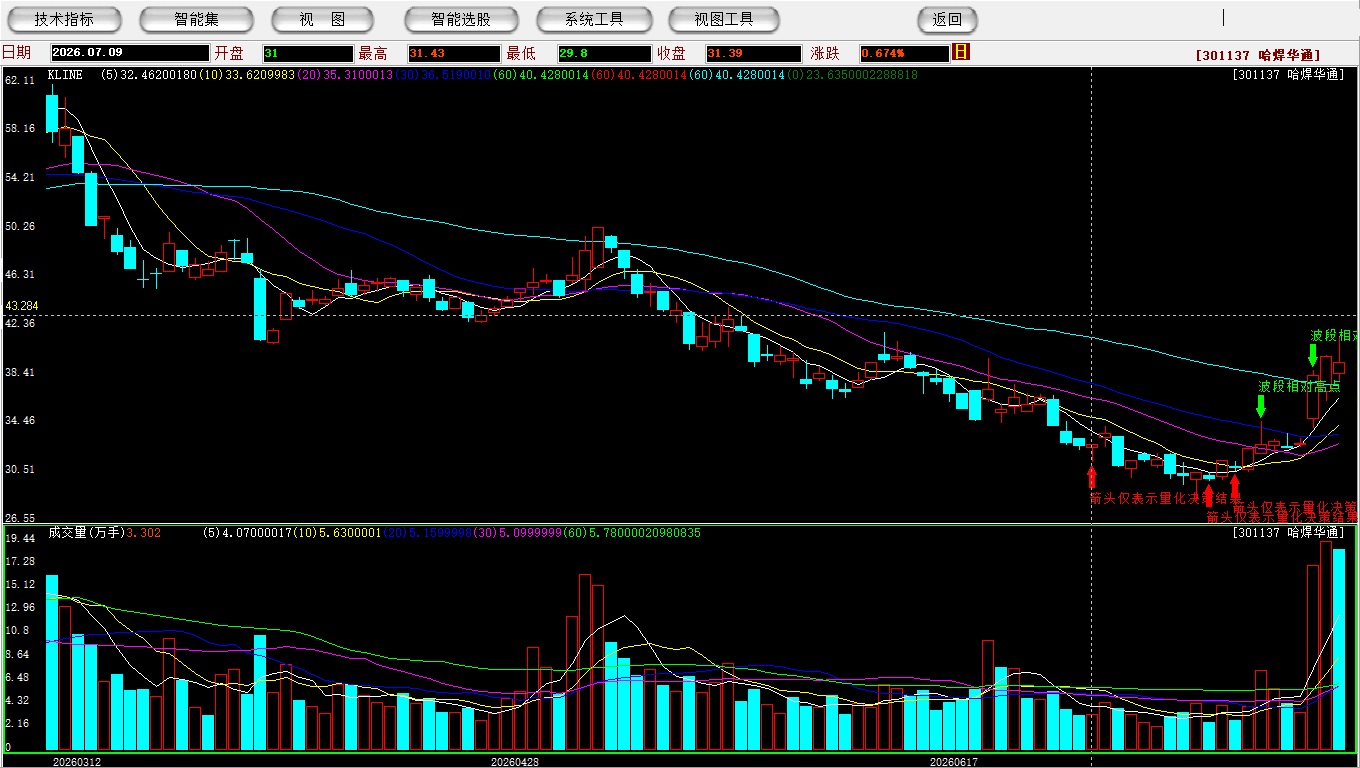Click the 涨跌 value field showing 0.674%

click(x=903, y=53)
